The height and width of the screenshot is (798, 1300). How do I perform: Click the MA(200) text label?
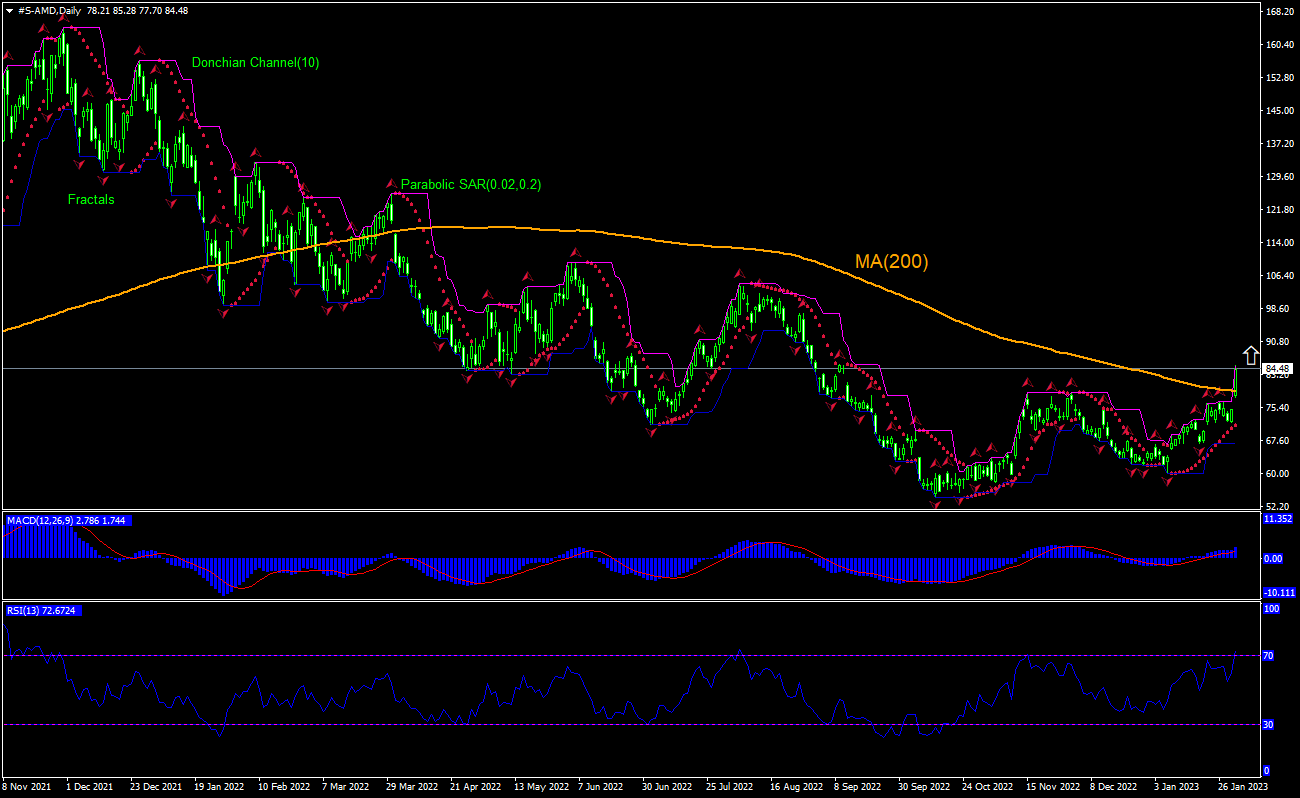click(x=889, y=263)
